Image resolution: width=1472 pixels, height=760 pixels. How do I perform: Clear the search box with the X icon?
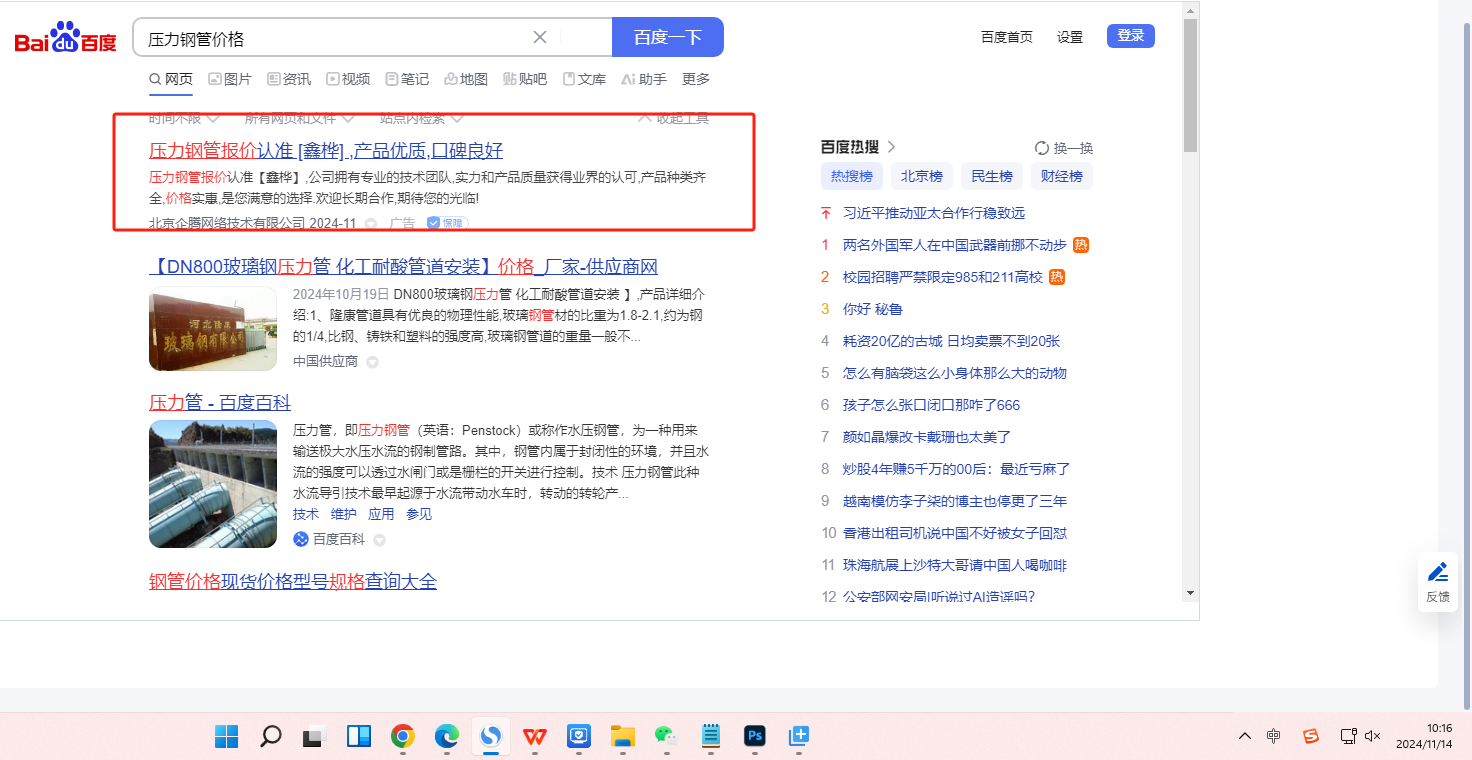540,37
